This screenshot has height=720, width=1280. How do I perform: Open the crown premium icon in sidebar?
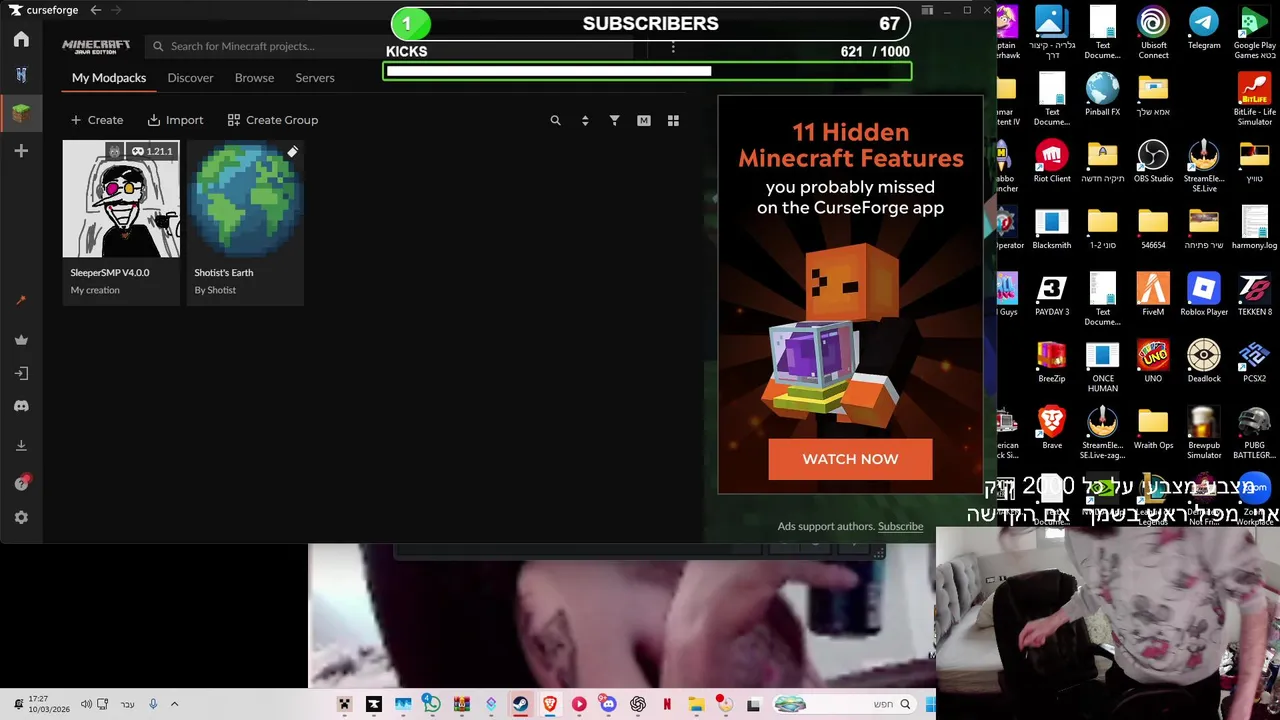[21, 340]
